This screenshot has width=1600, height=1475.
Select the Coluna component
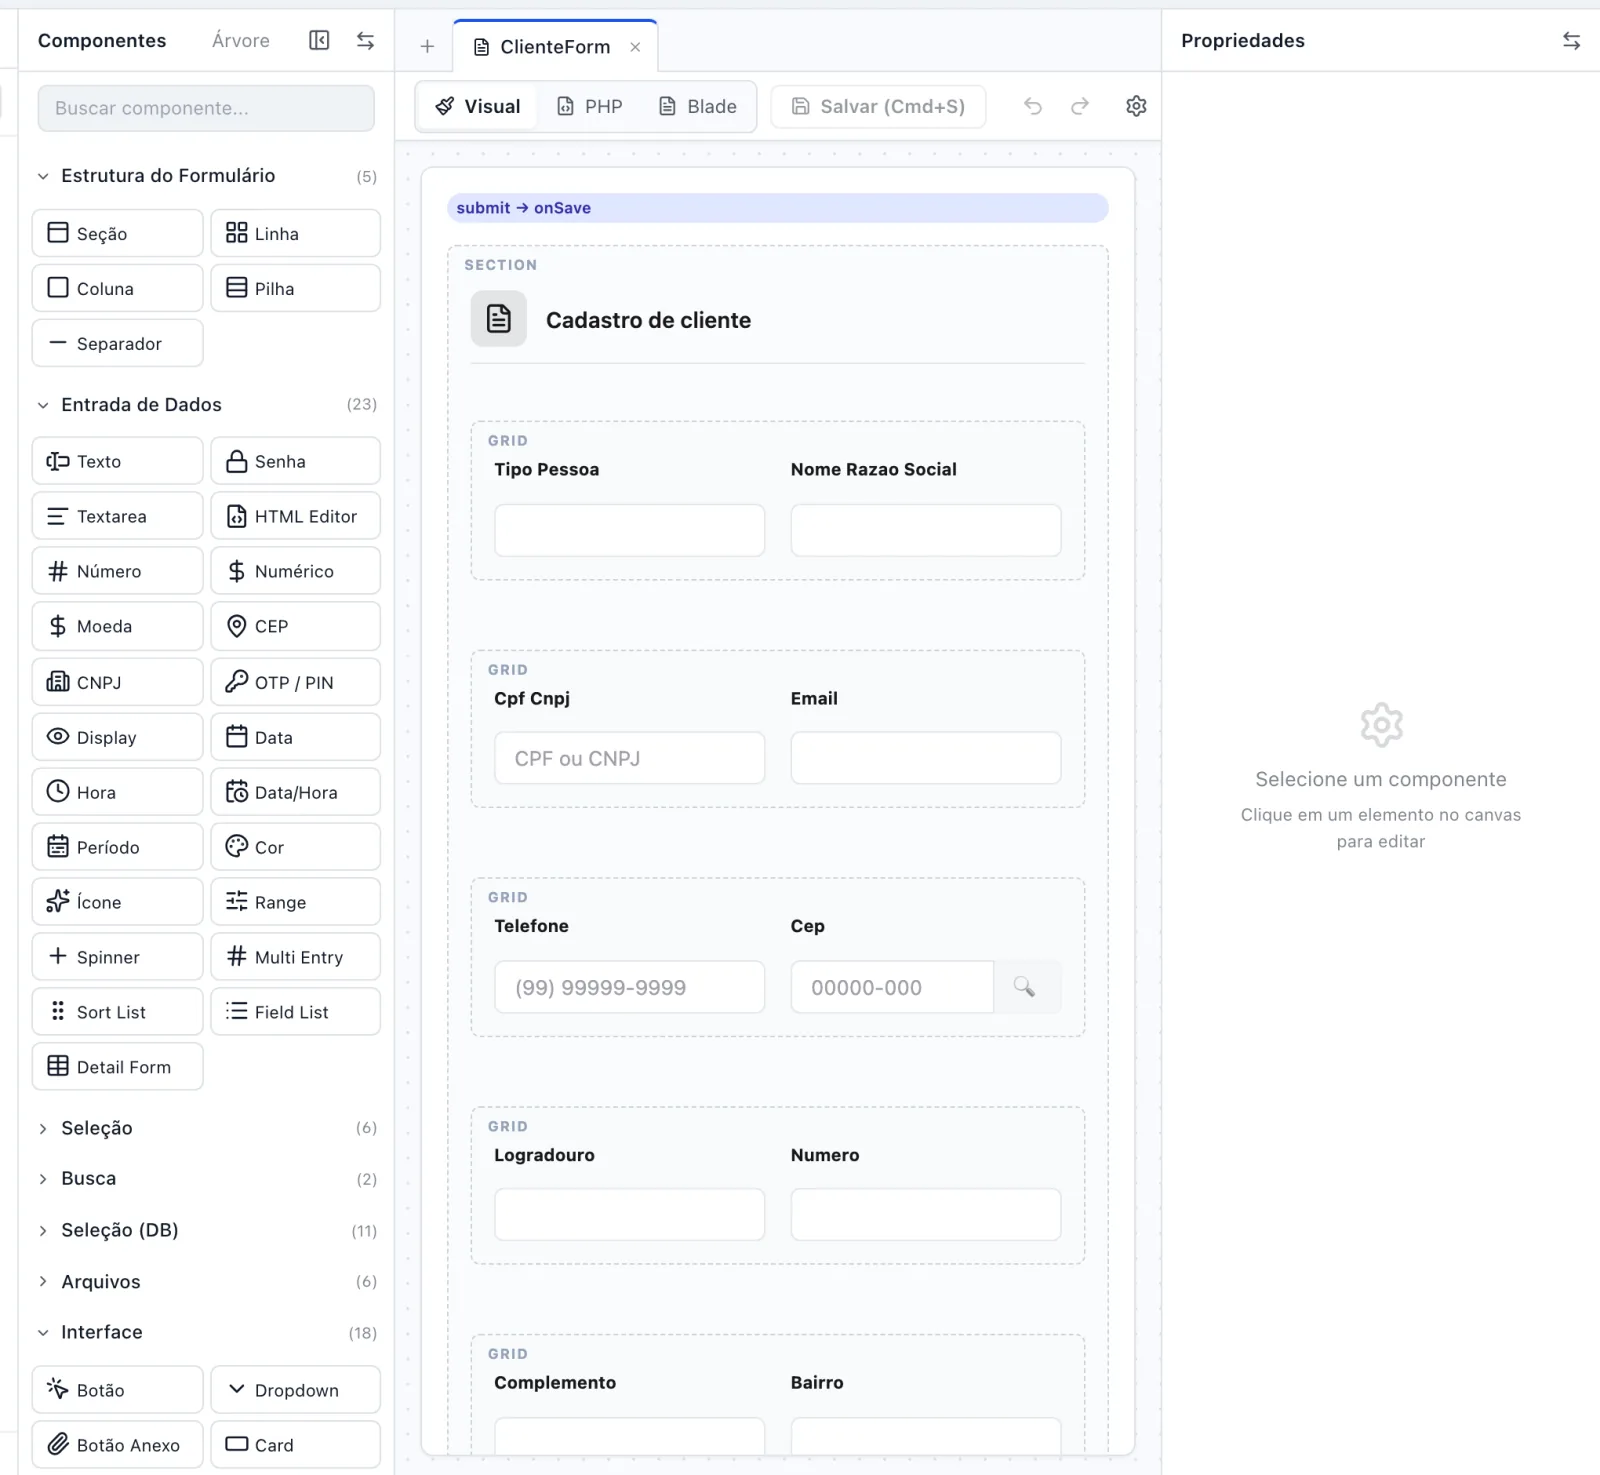[118, 288]
